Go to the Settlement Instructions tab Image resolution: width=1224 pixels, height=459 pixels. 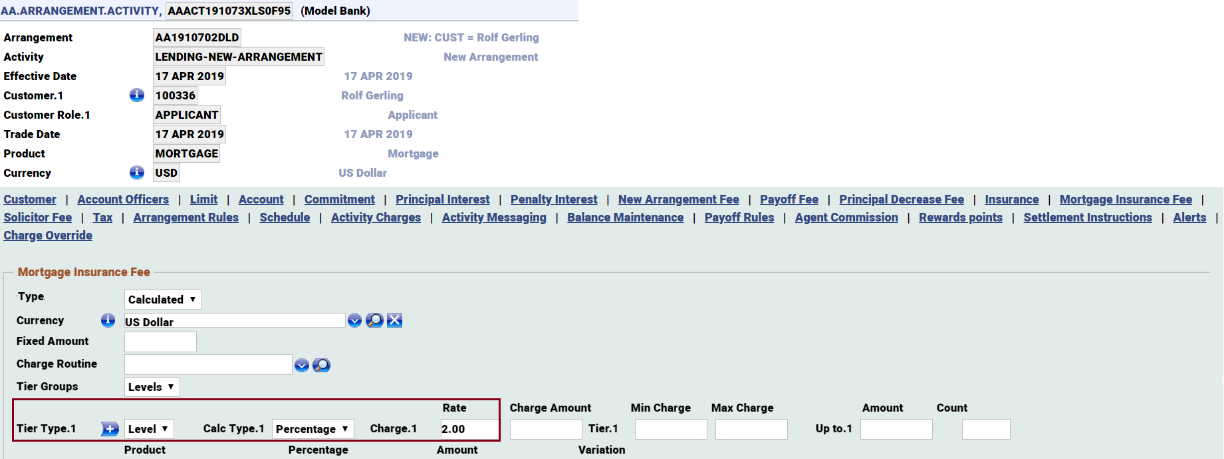click(1087, 218)
